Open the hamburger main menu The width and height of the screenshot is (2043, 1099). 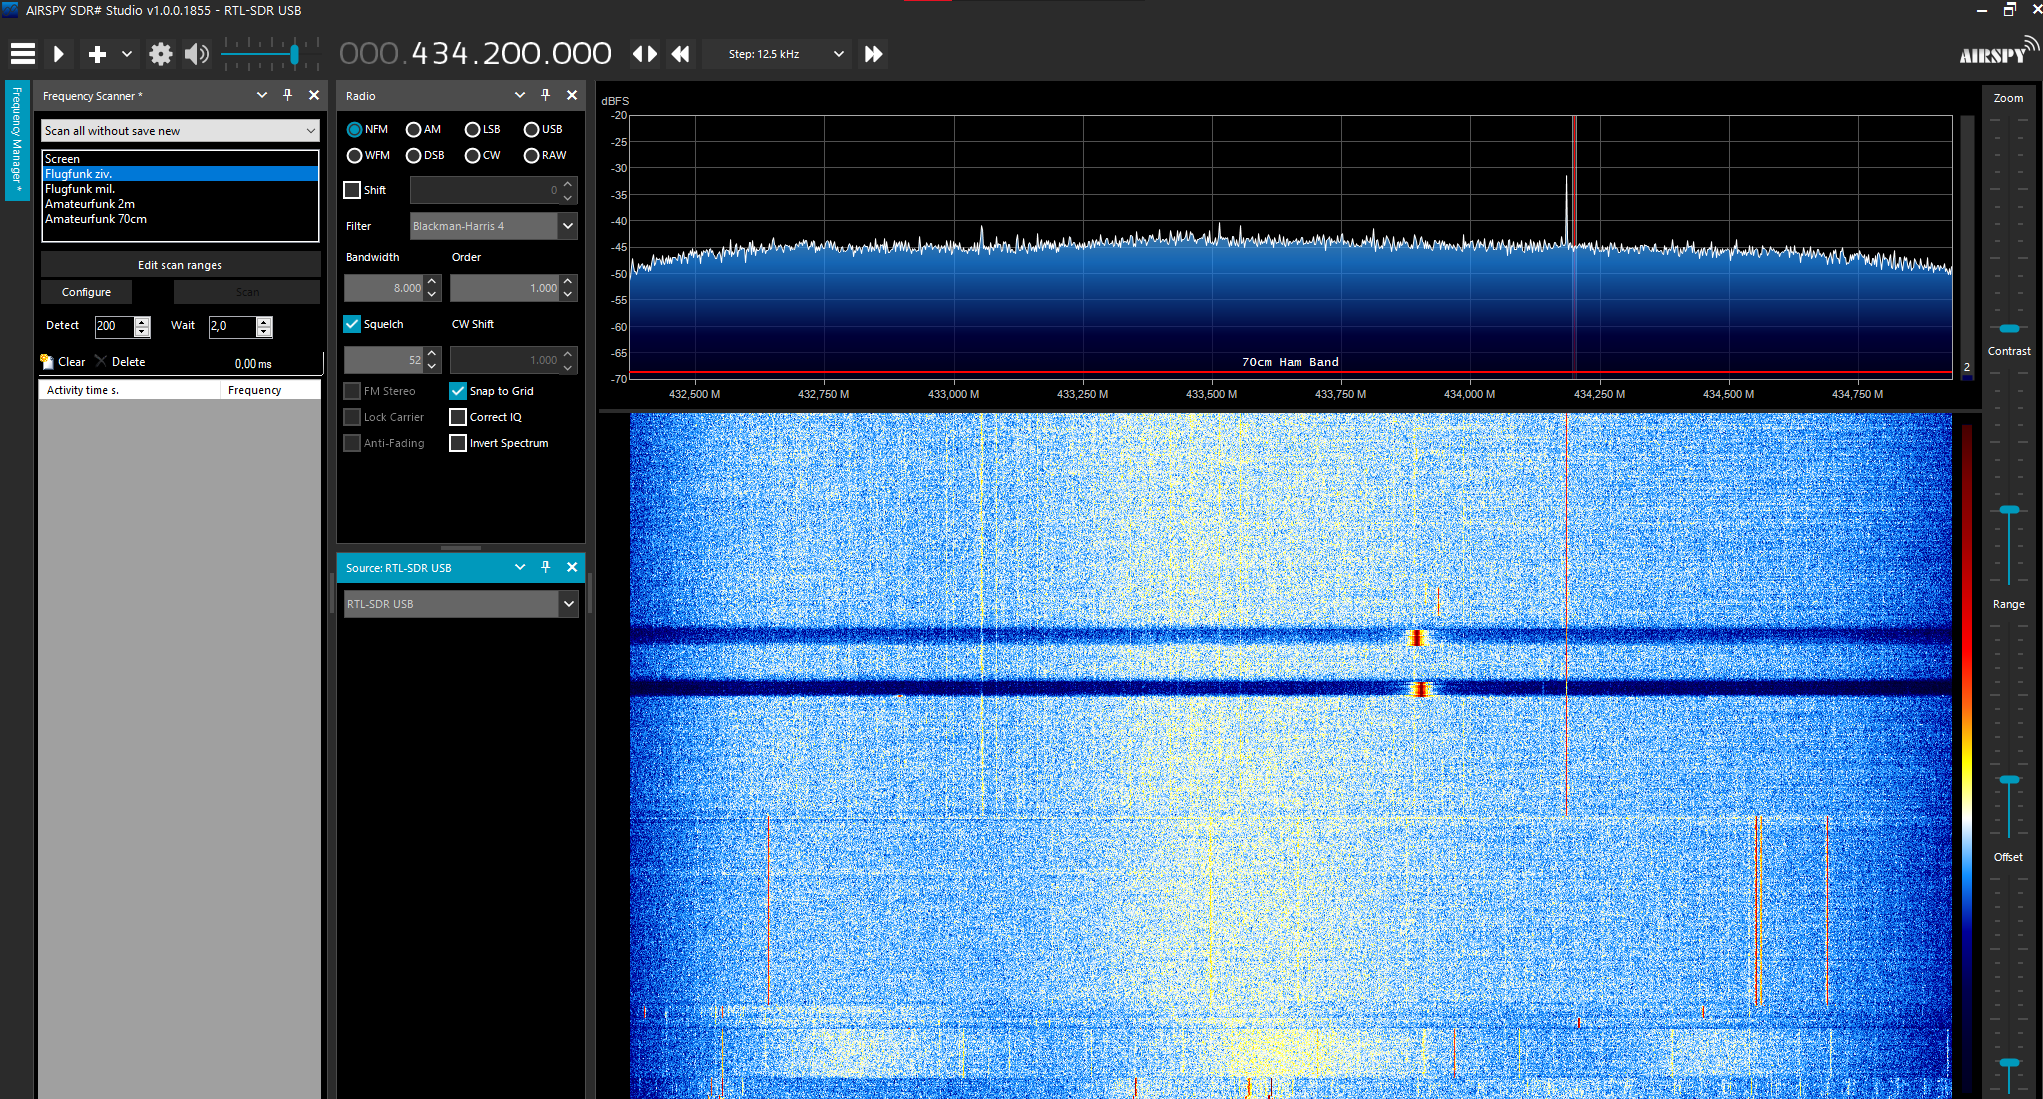pyautogui.click(x=22, y=54)
